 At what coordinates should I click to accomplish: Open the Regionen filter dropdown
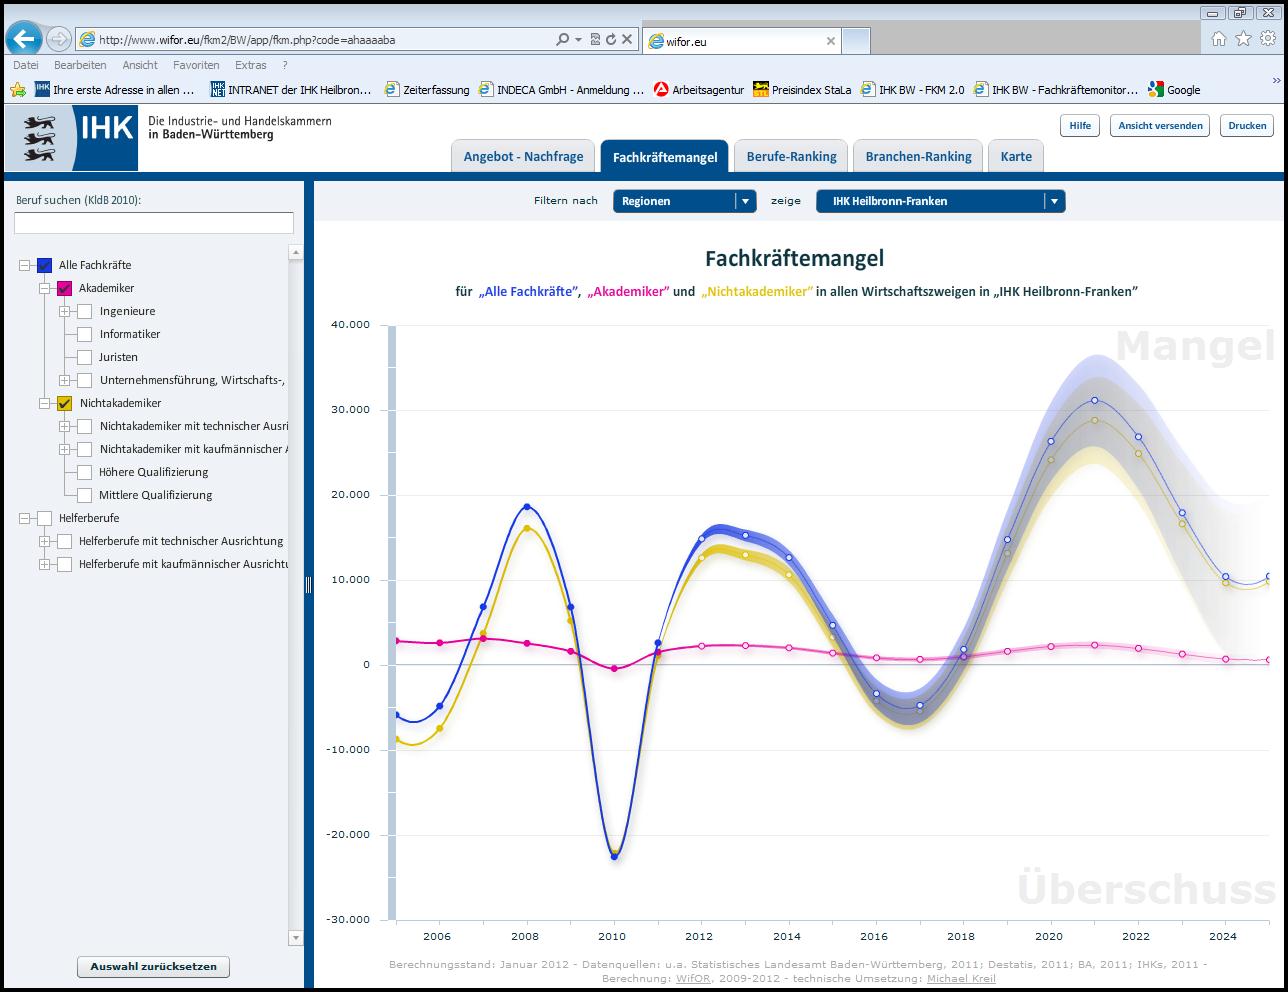click(x=684, y=201)
